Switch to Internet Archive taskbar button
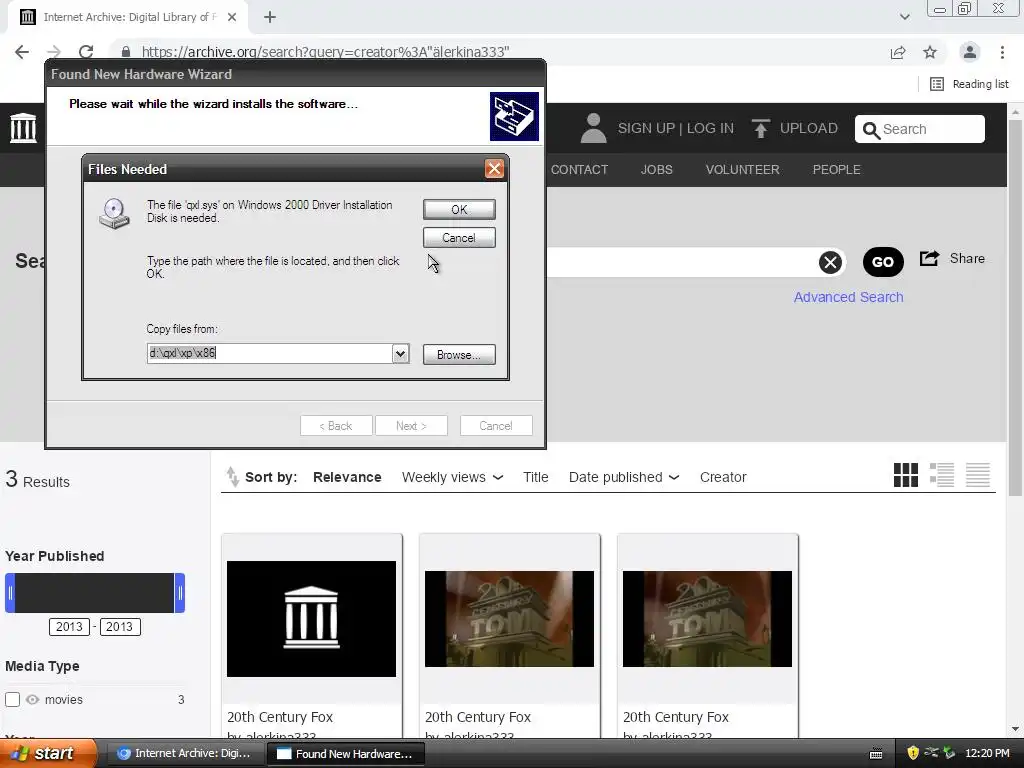 coord(184,754)
